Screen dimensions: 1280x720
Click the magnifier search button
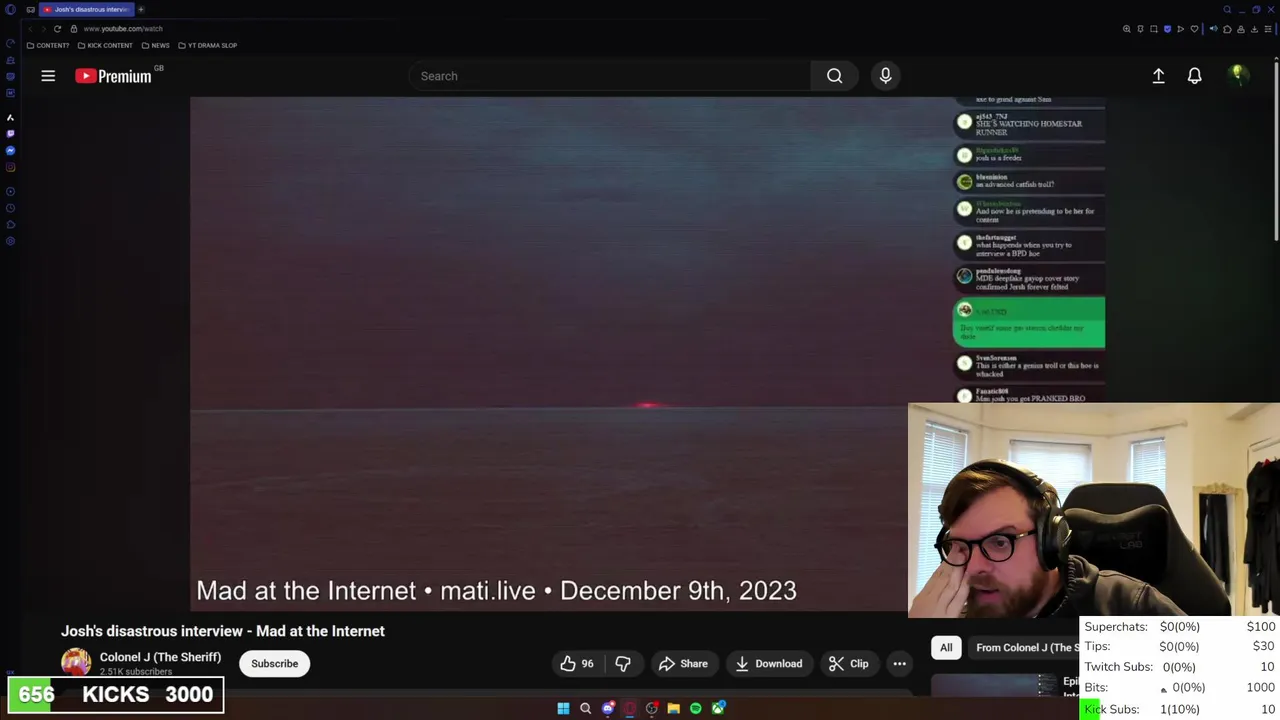[834, 76]
